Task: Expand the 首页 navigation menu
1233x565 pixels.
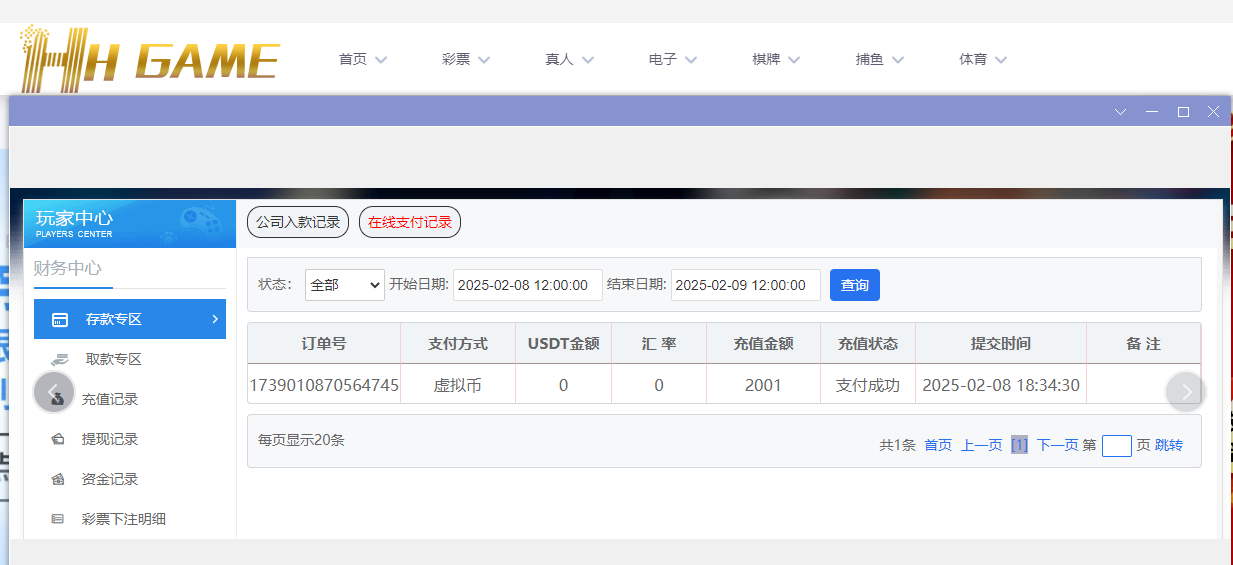Action: pos(362,60)
